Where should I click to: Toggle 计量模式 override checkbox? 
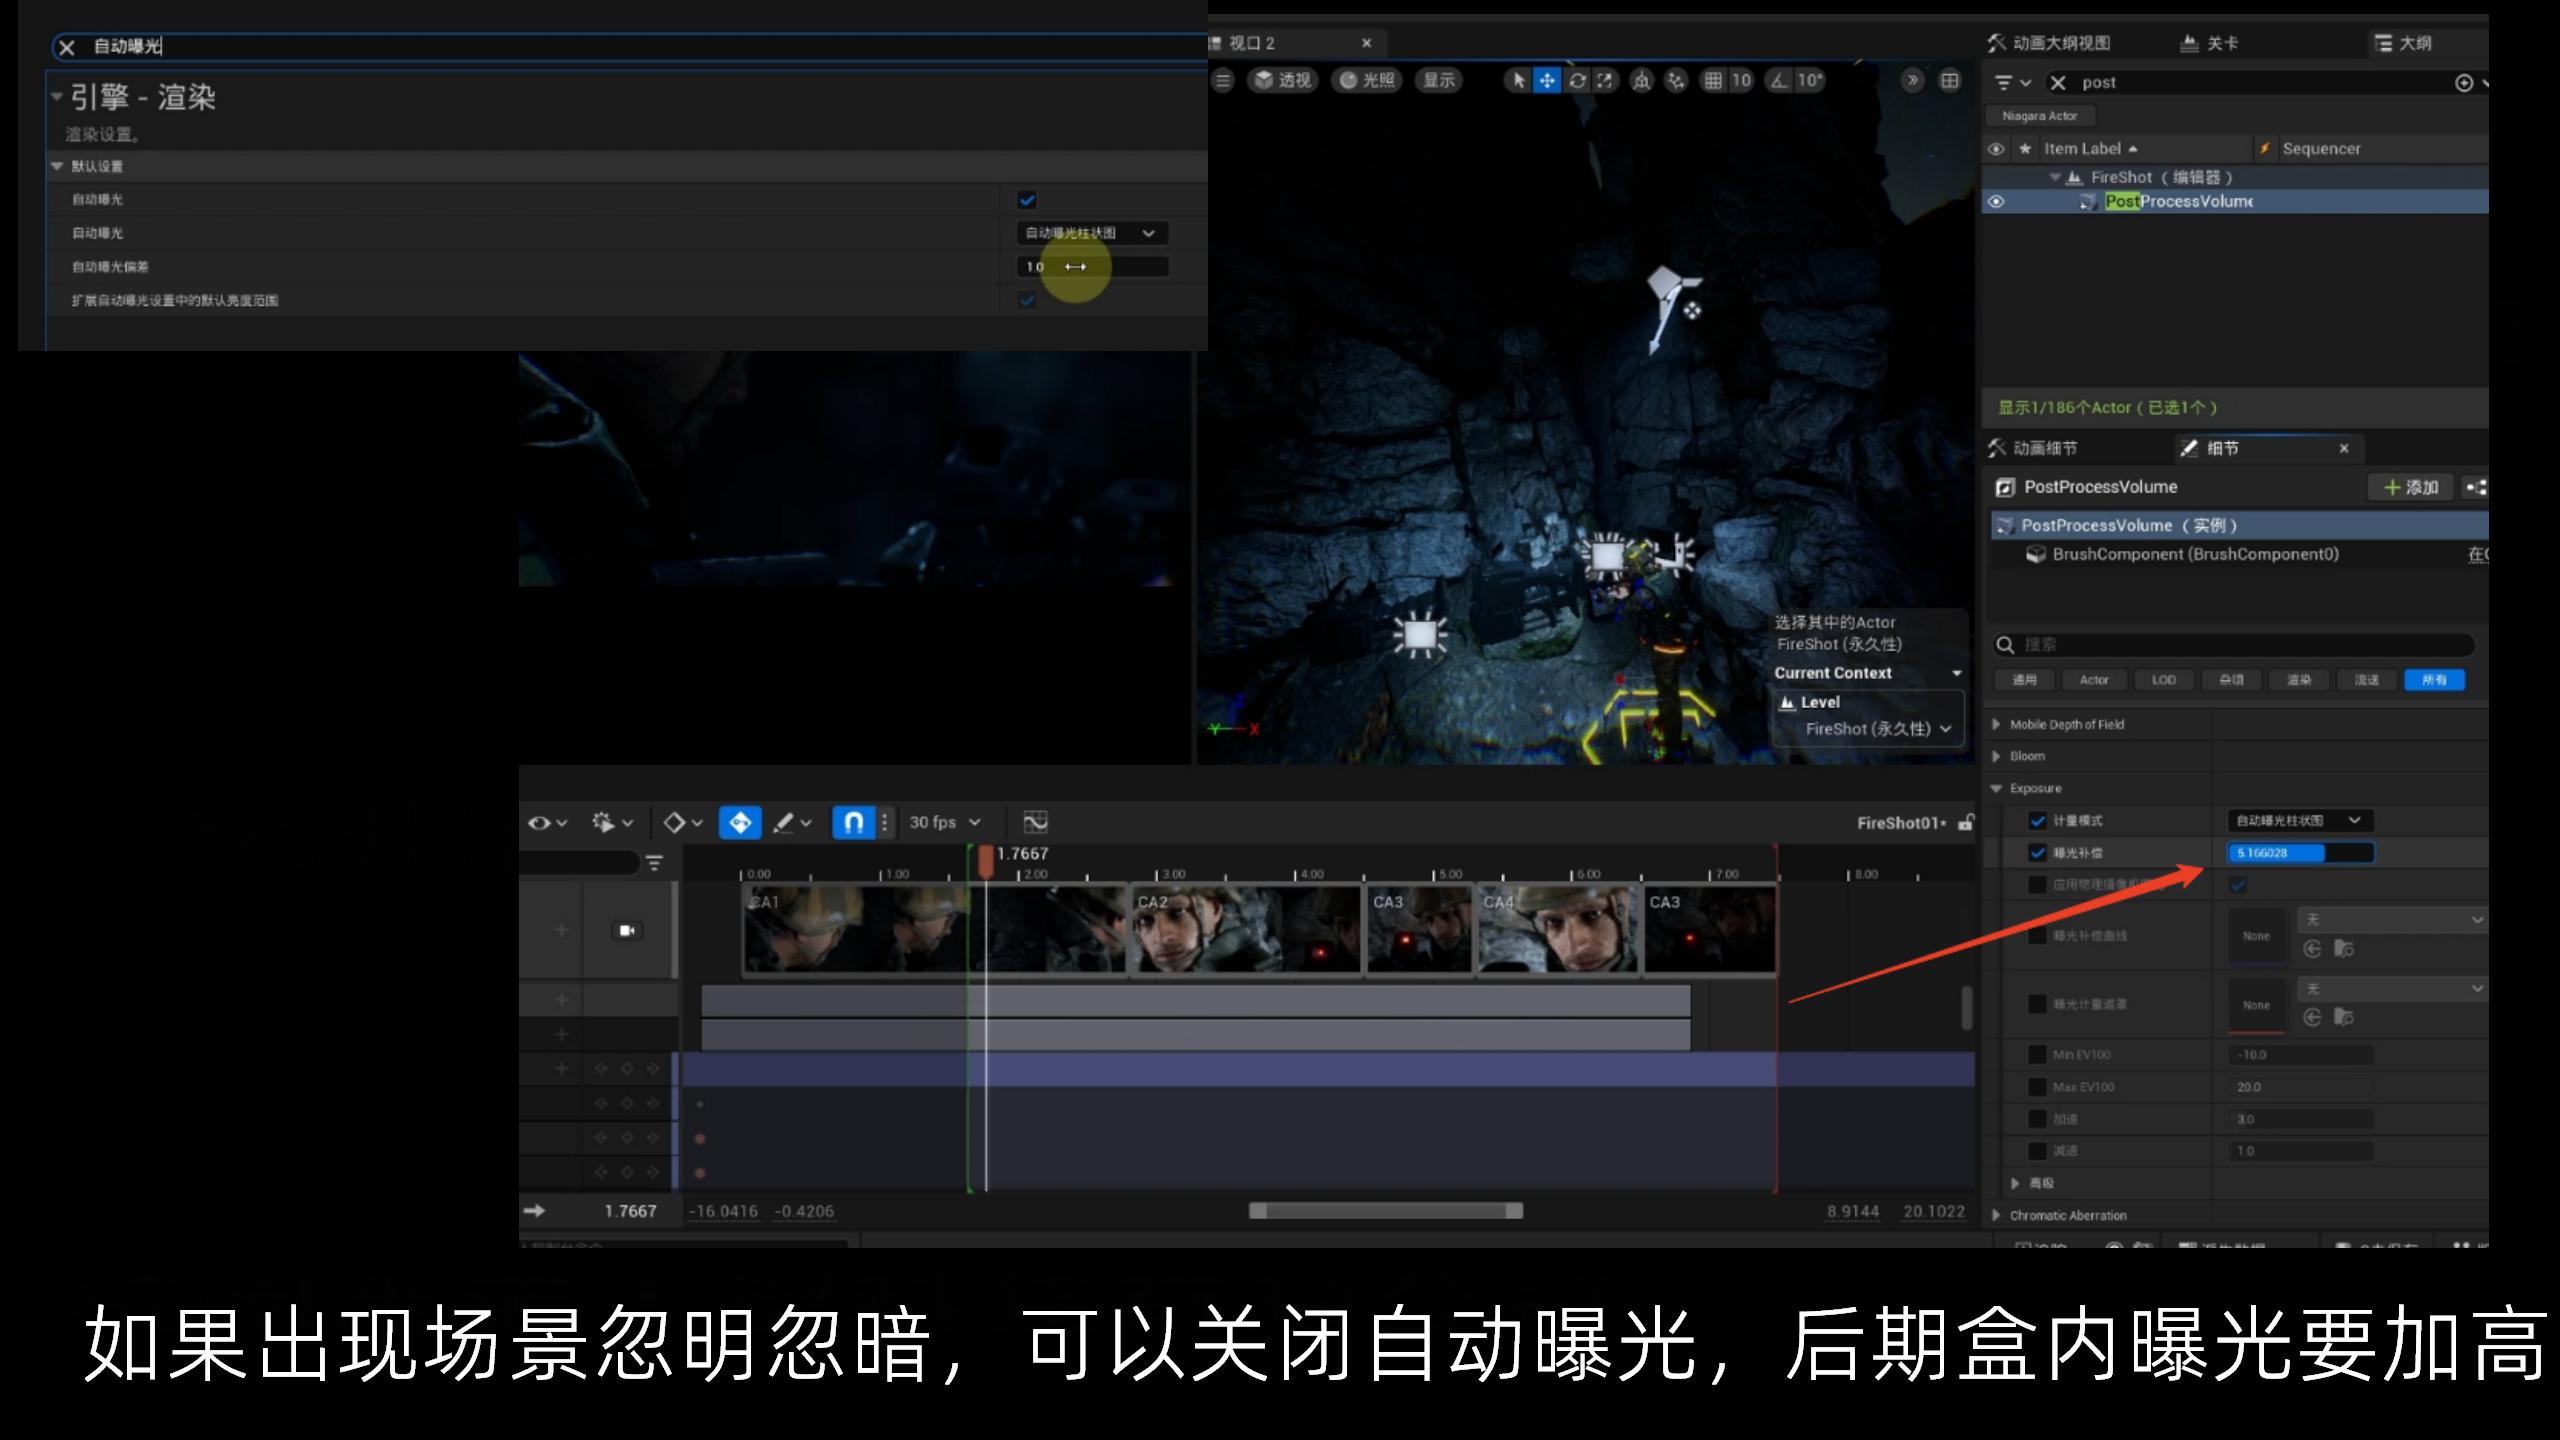pyautogui.click(x=2037, y=820)
